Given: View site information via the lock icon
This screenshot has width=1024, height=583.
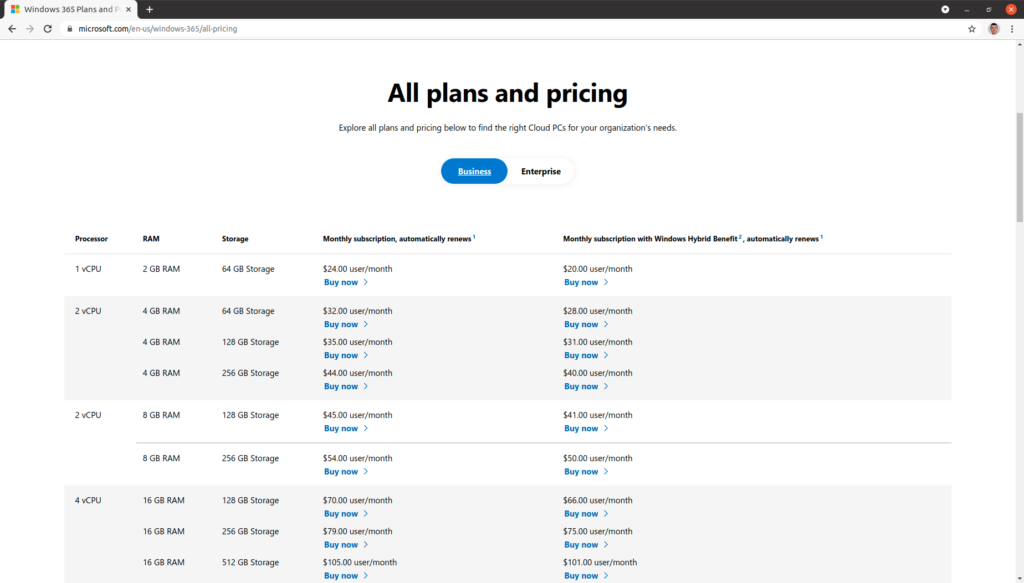Looking at the screenshot, I should coord(69,29).
